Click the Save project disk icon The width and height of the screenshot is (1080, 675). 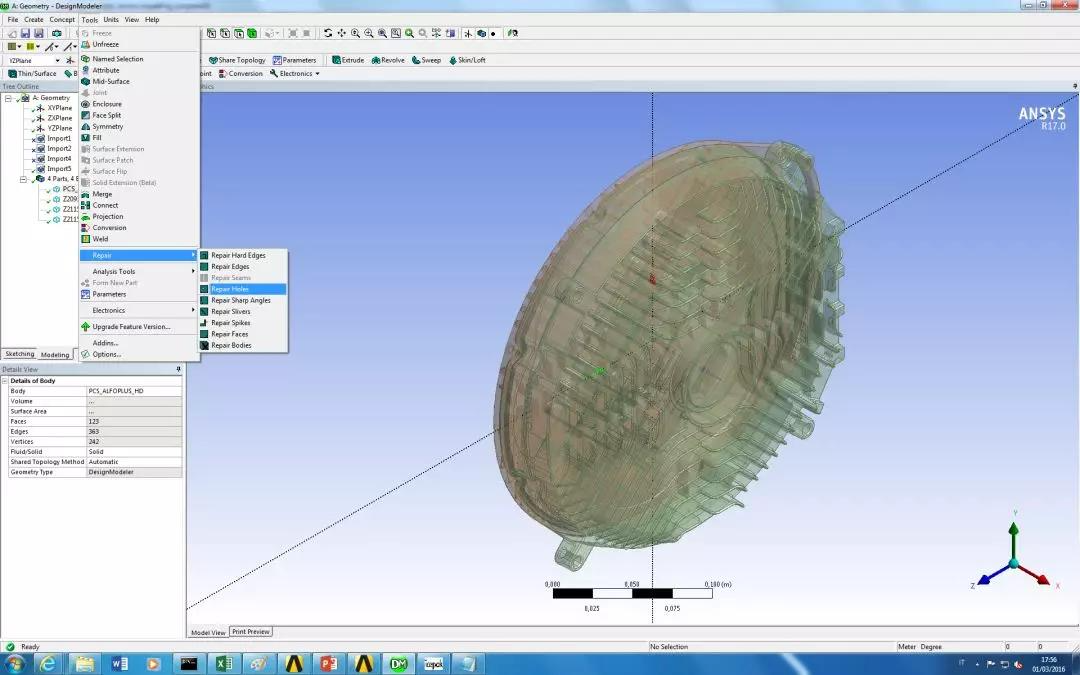25,33
